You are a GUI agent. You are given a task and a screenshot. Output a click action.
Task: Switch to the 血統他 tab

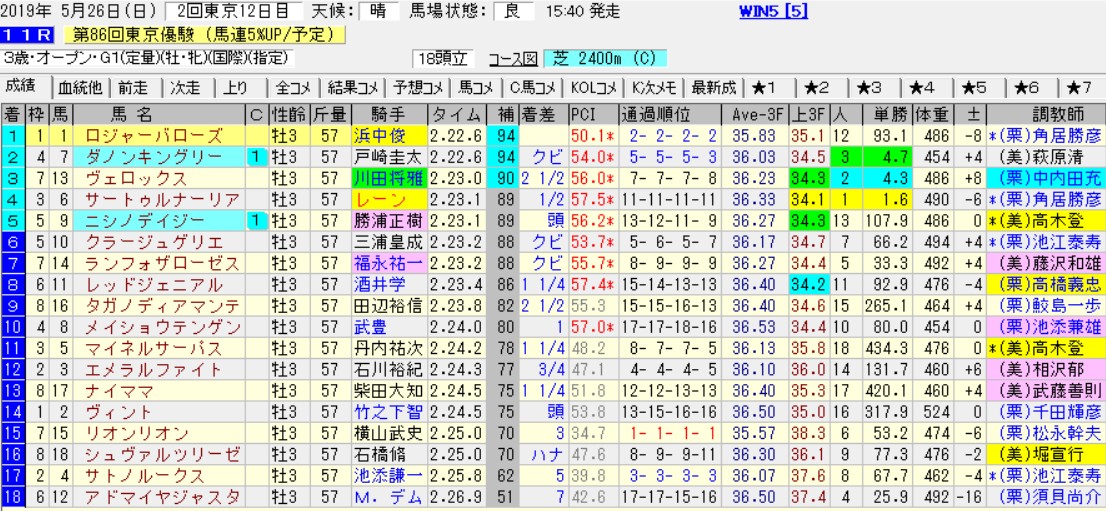click(80, 86)
